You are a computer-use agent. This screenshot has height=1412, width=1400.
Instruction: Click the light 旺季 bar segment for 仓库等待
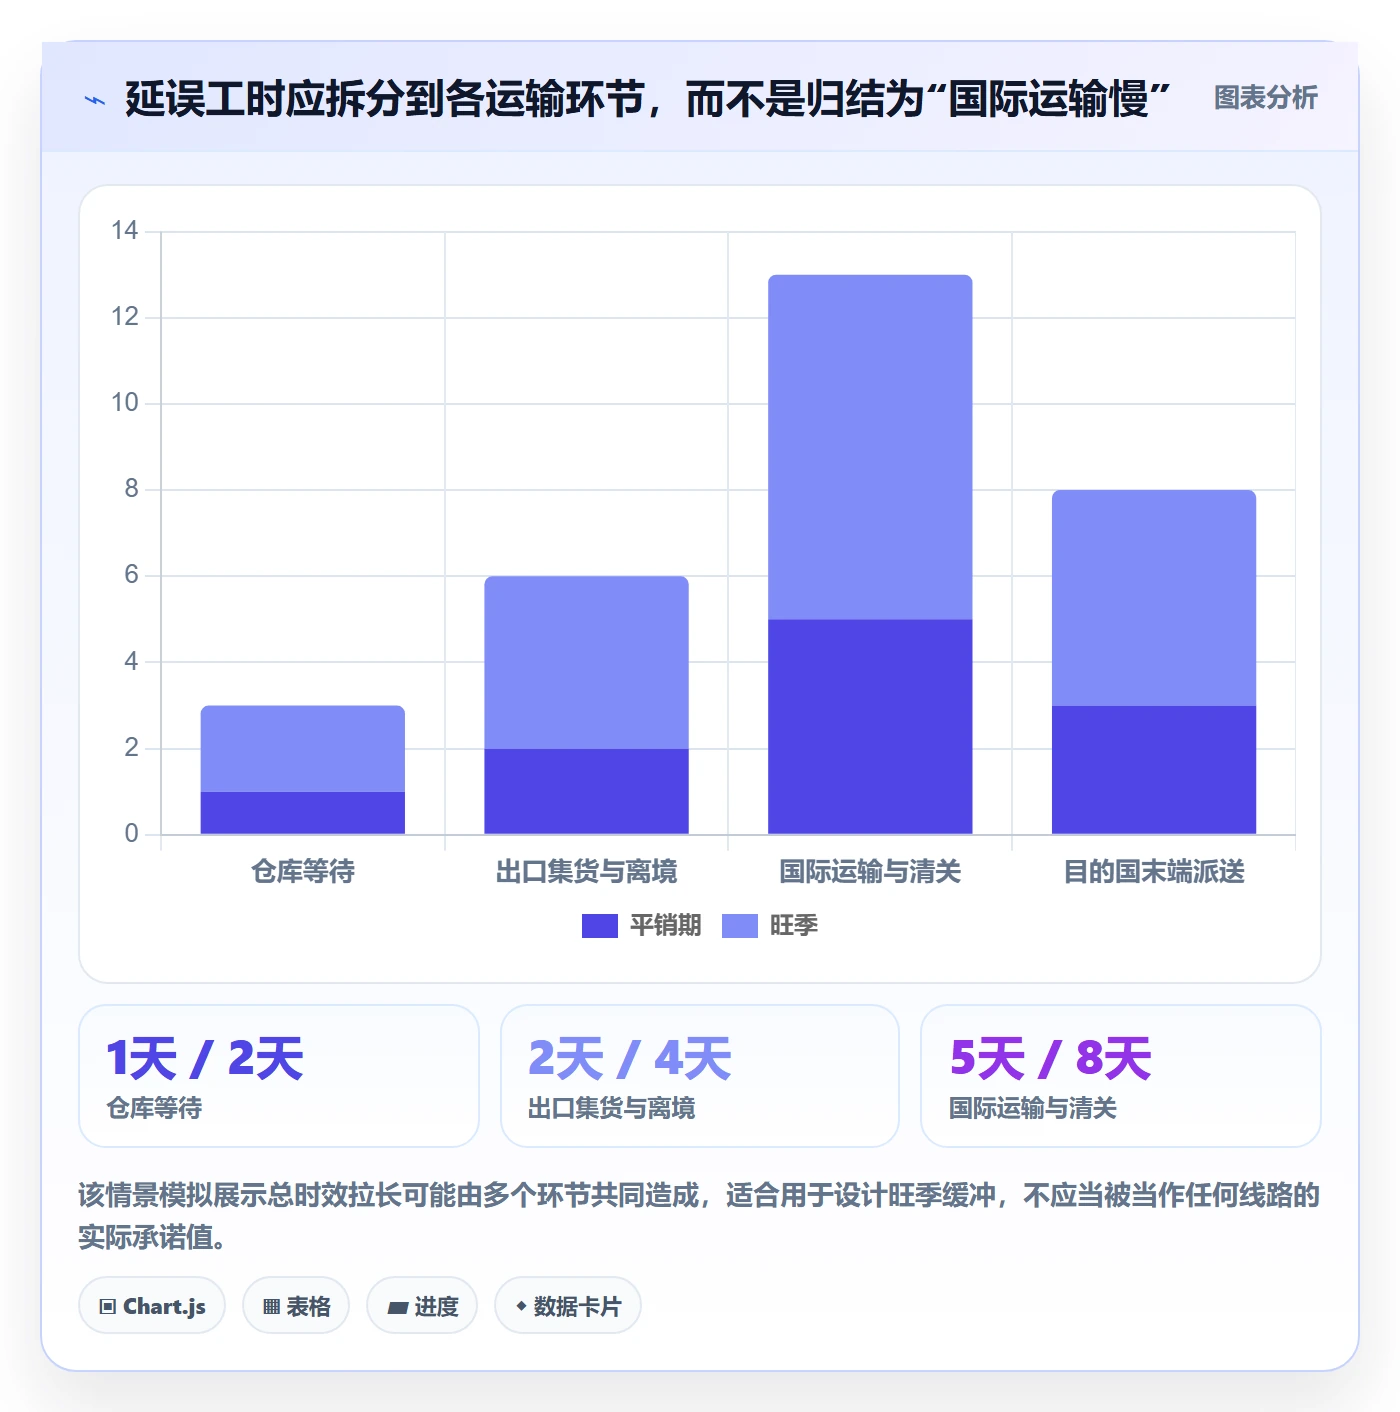click(303, 749)
